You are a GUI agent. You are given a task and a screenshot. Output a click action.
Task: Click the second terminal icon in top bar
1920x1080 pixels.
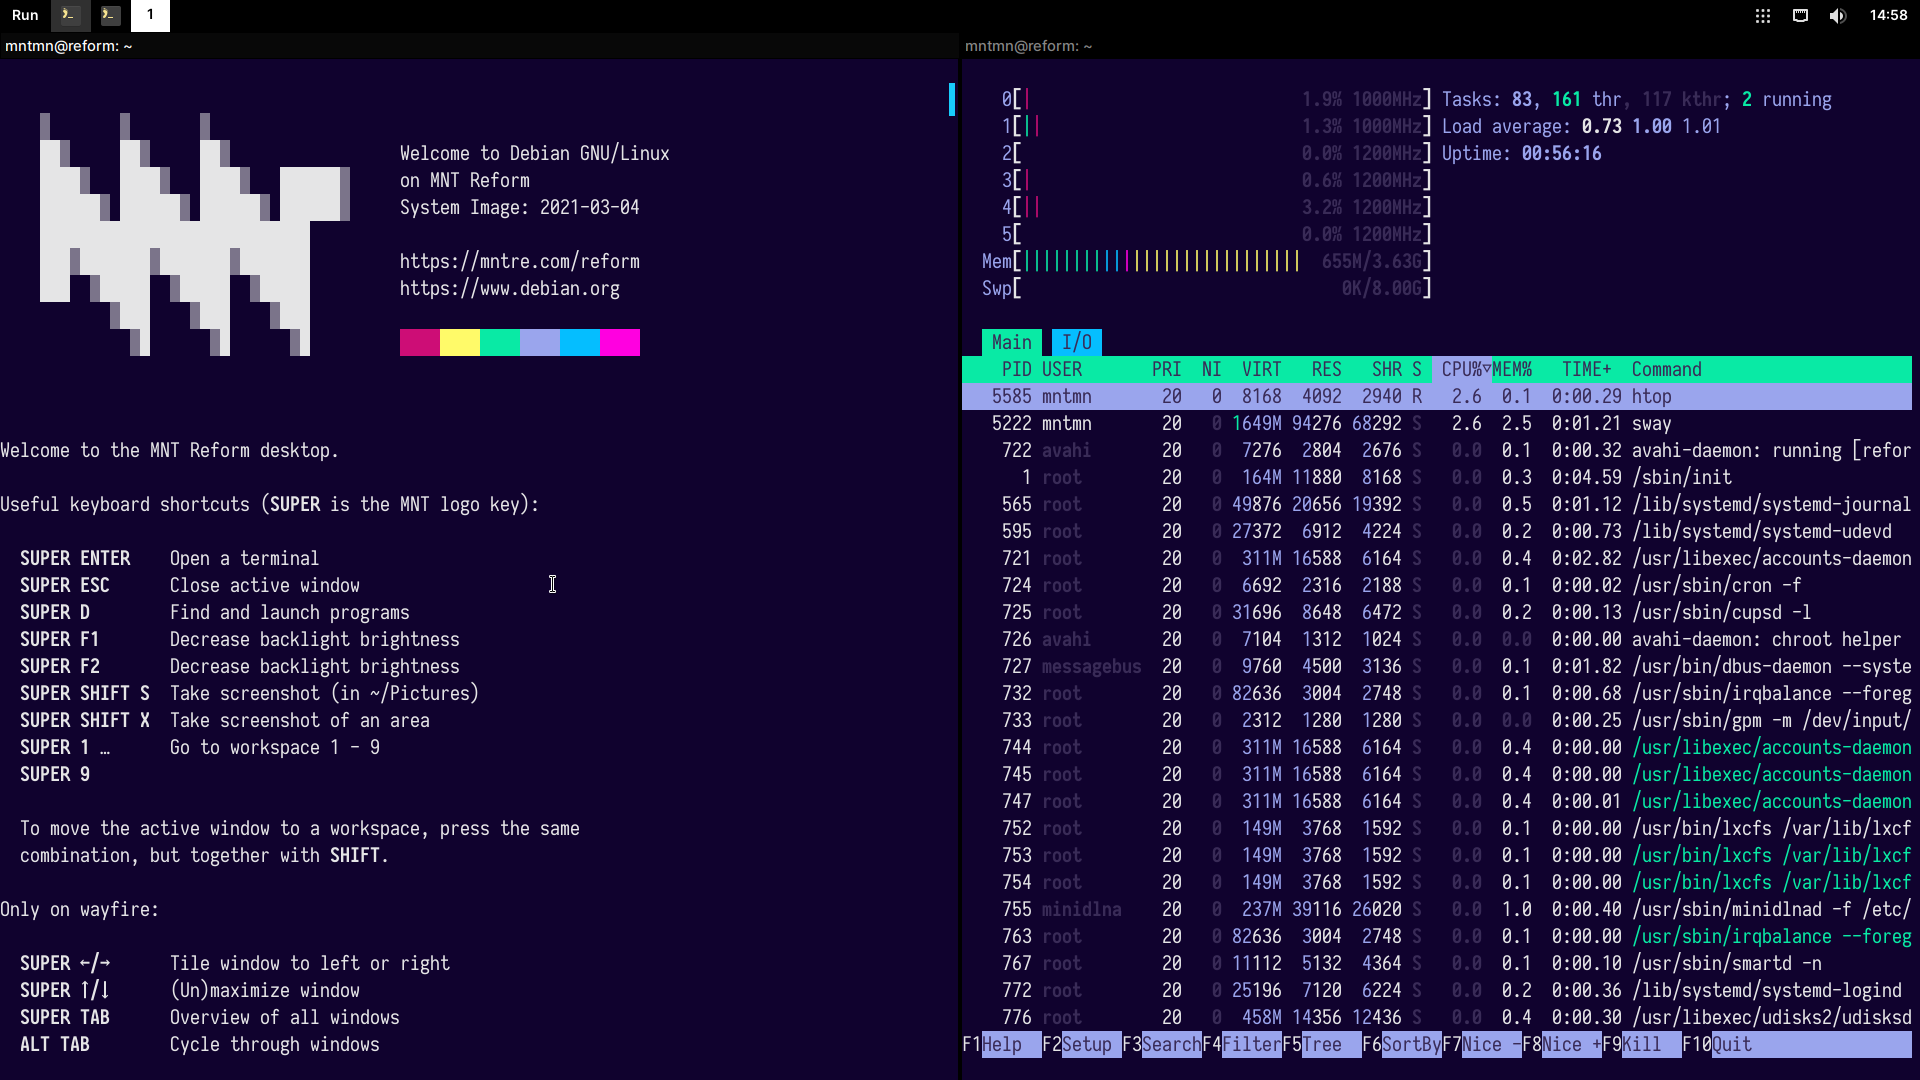(110, 15)
